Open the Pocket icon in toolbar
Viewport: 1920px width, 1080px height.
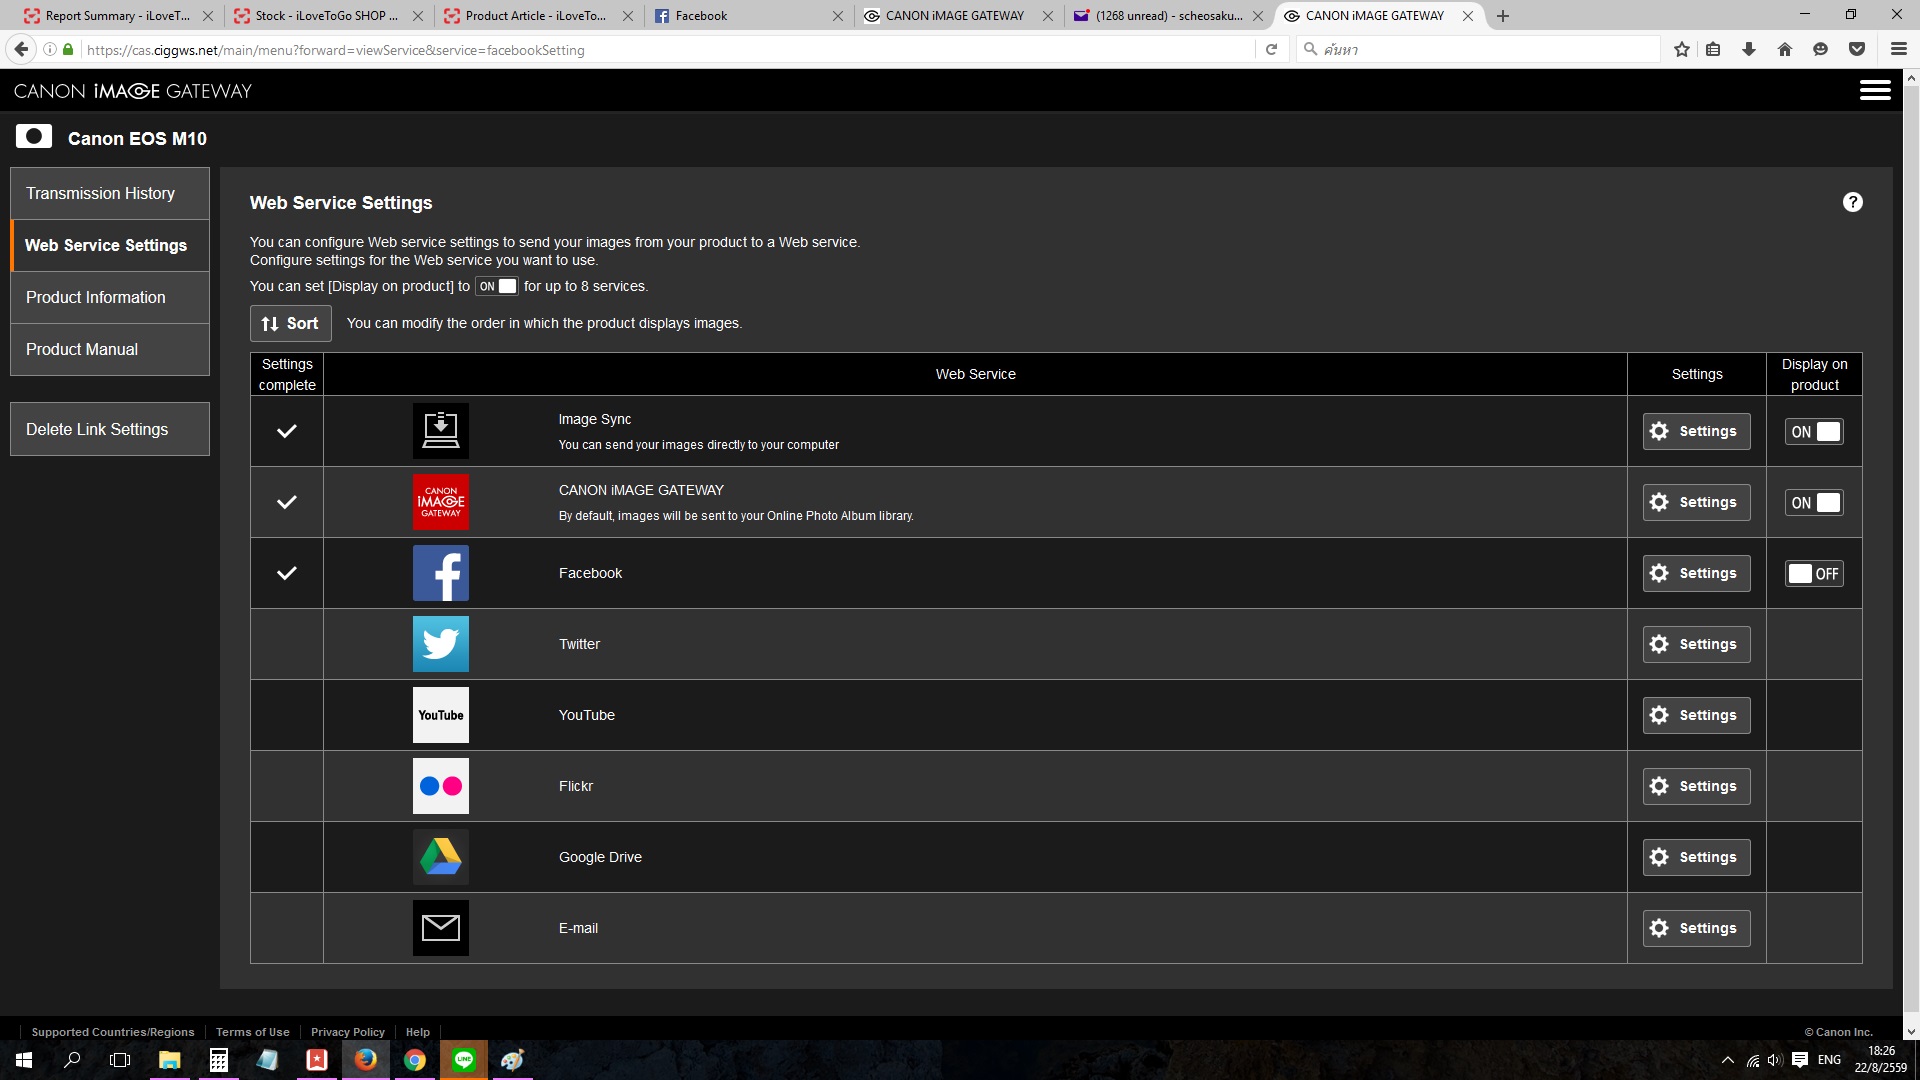[x=1857, y=49]
